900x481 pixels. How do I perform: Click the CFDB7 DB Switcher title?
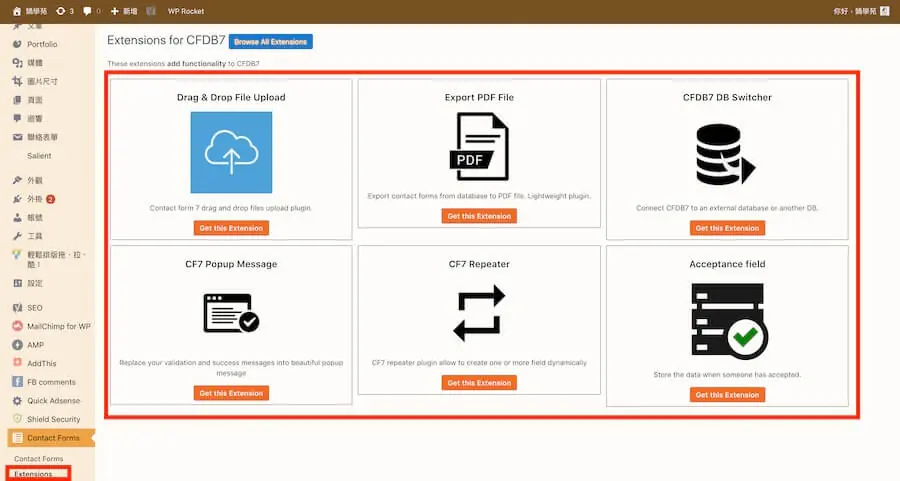point(727,98)
